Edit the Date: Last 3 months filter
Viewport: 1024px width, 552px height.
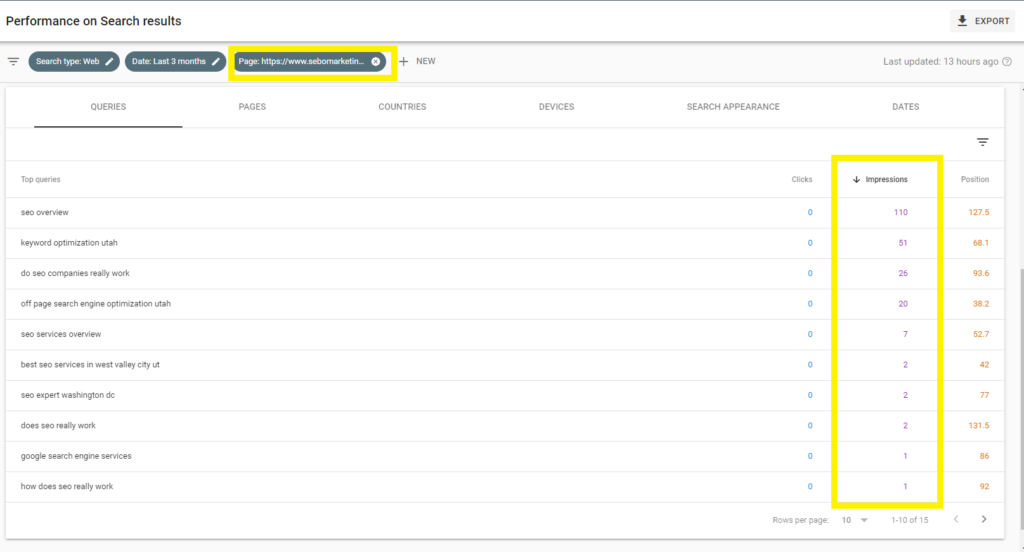216,61
